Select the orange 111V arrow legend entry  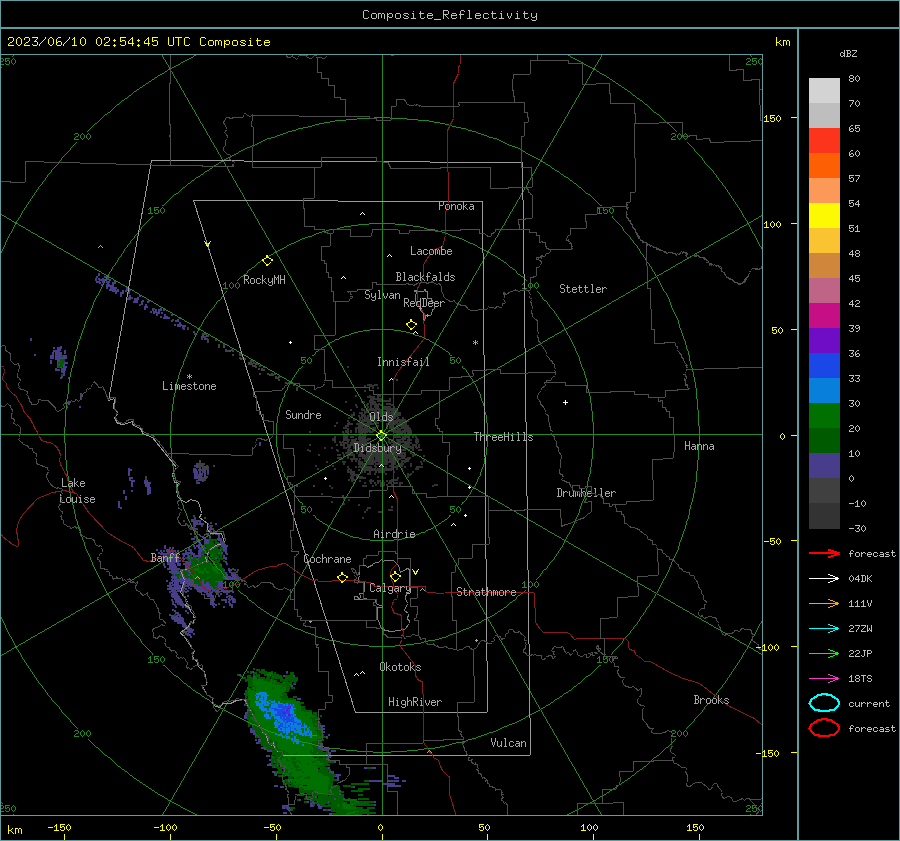[824, 603]
